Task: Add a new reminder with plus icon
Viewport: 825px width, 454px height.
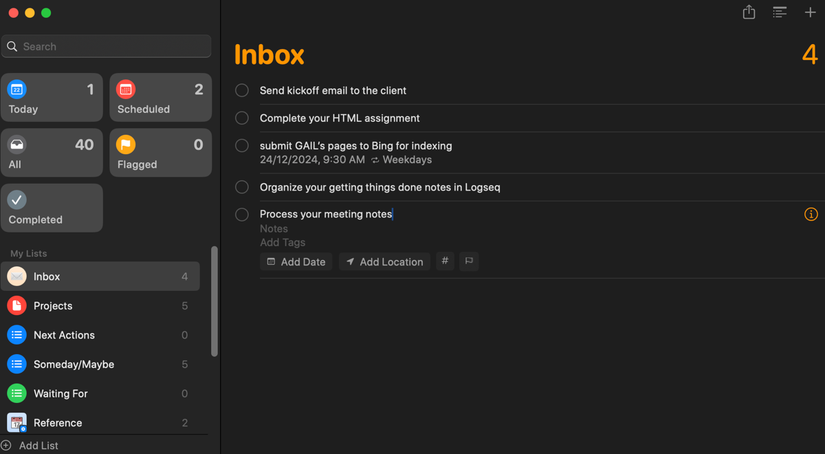Action: coord(810,12)
